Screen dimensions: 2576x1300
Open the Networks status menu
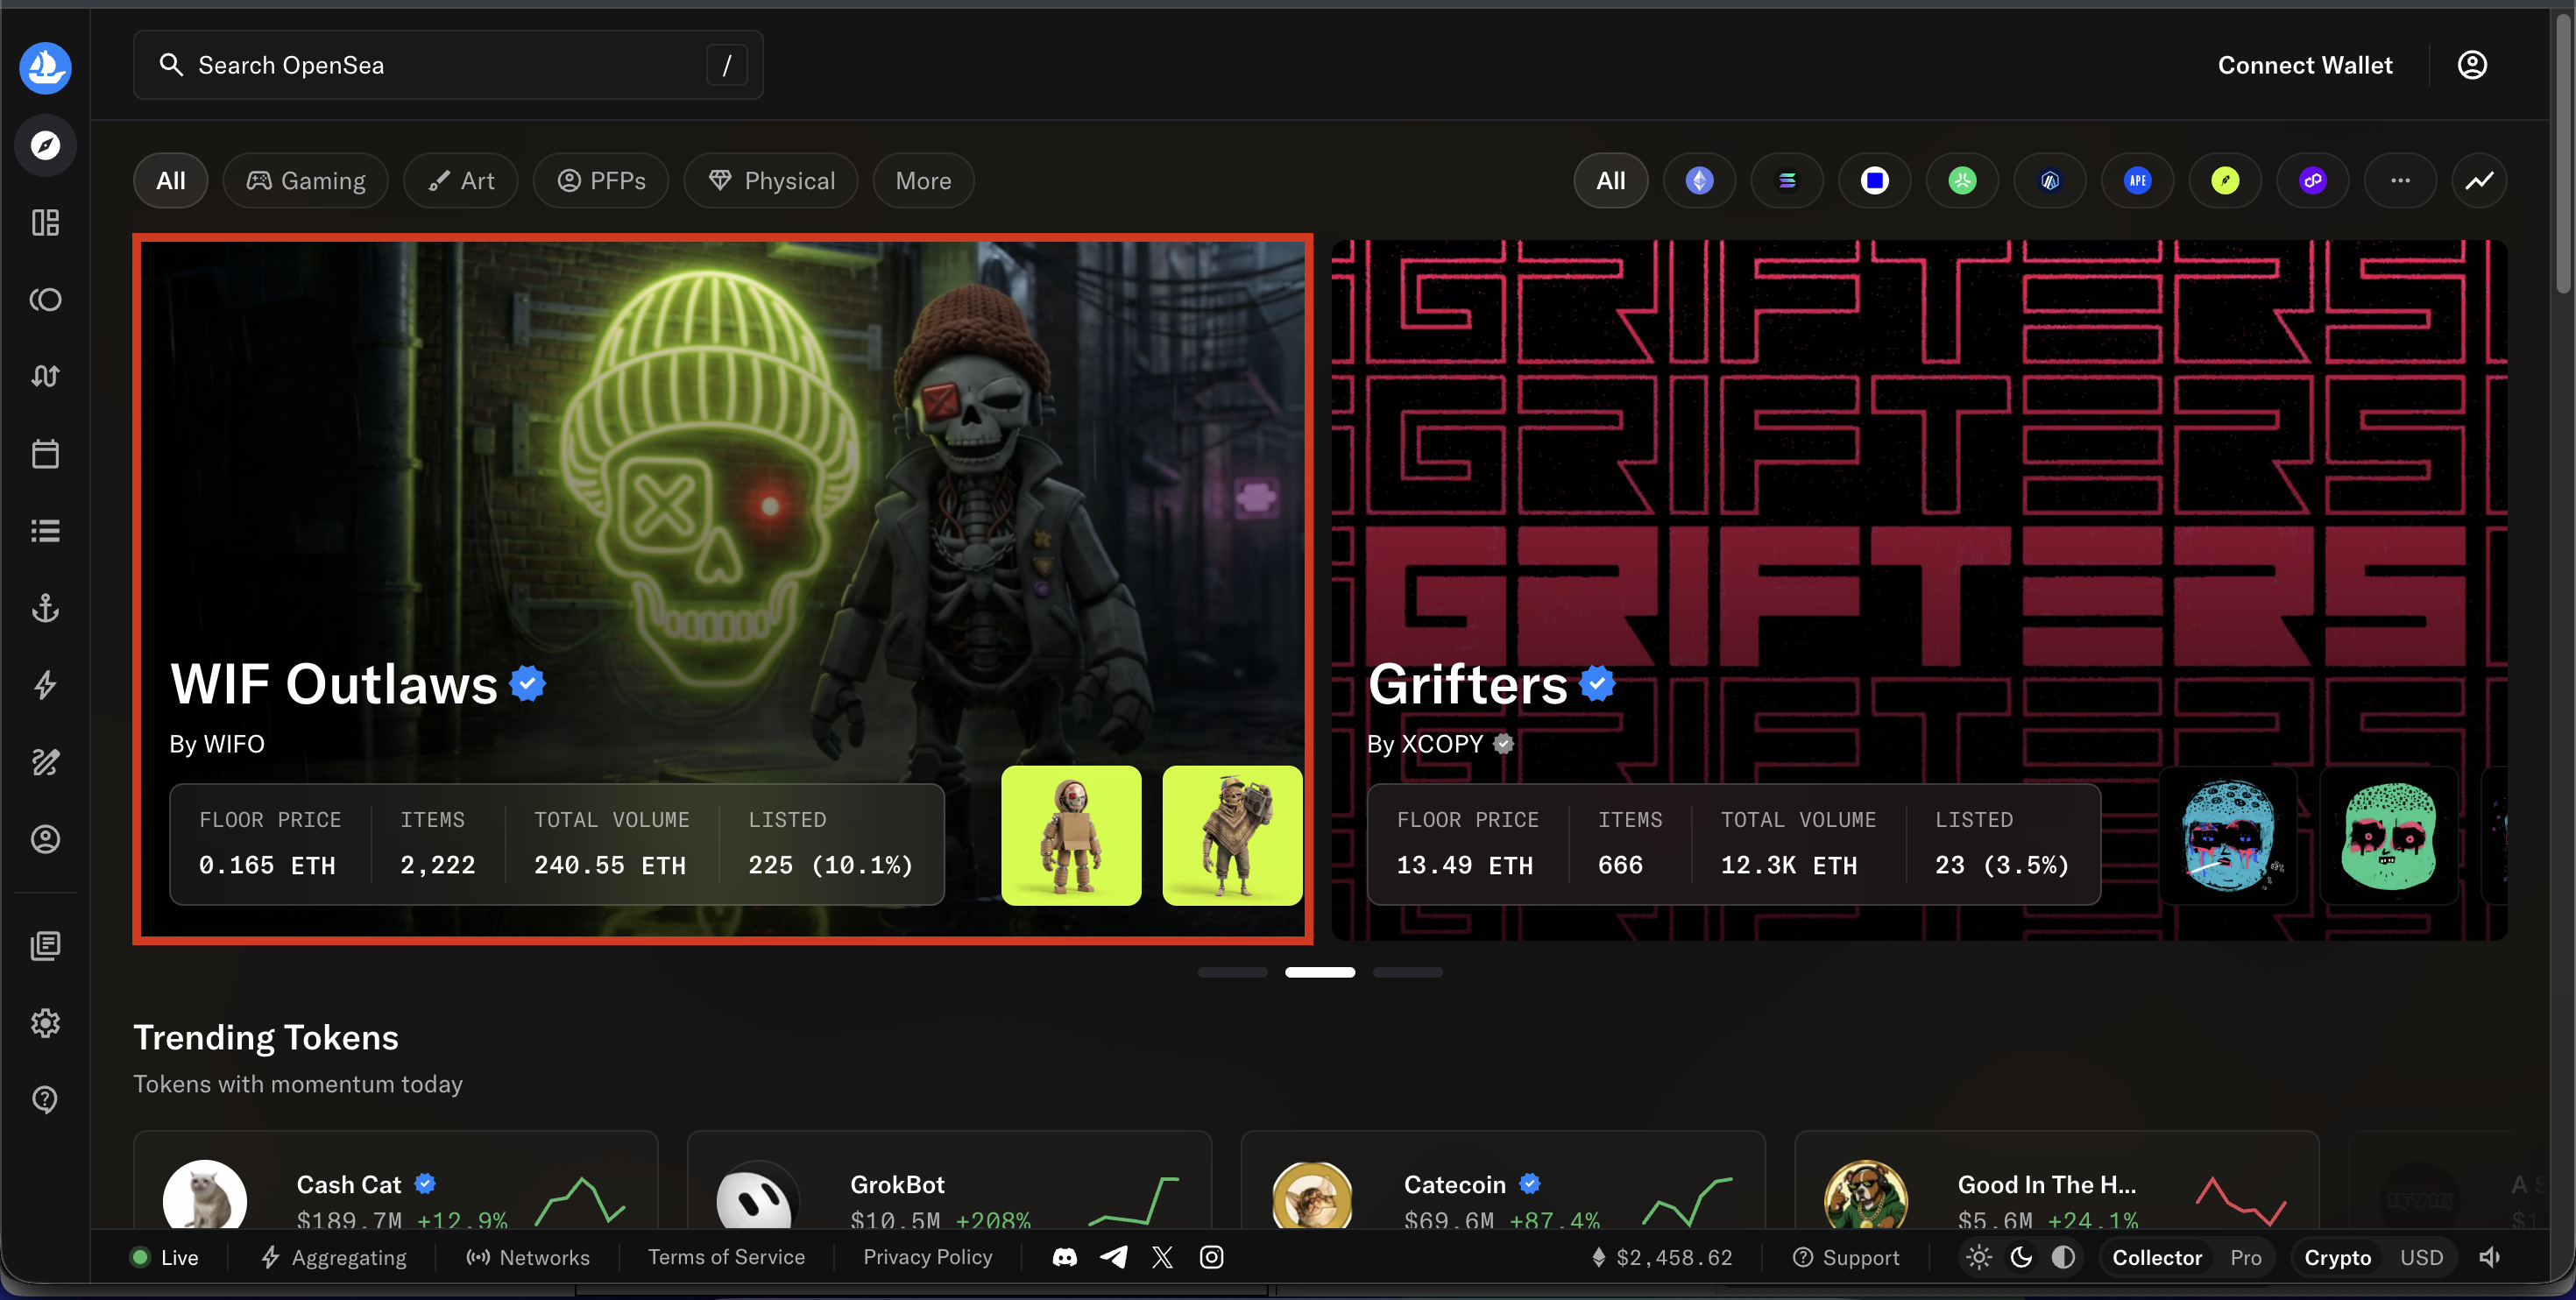pos(528,1257)
